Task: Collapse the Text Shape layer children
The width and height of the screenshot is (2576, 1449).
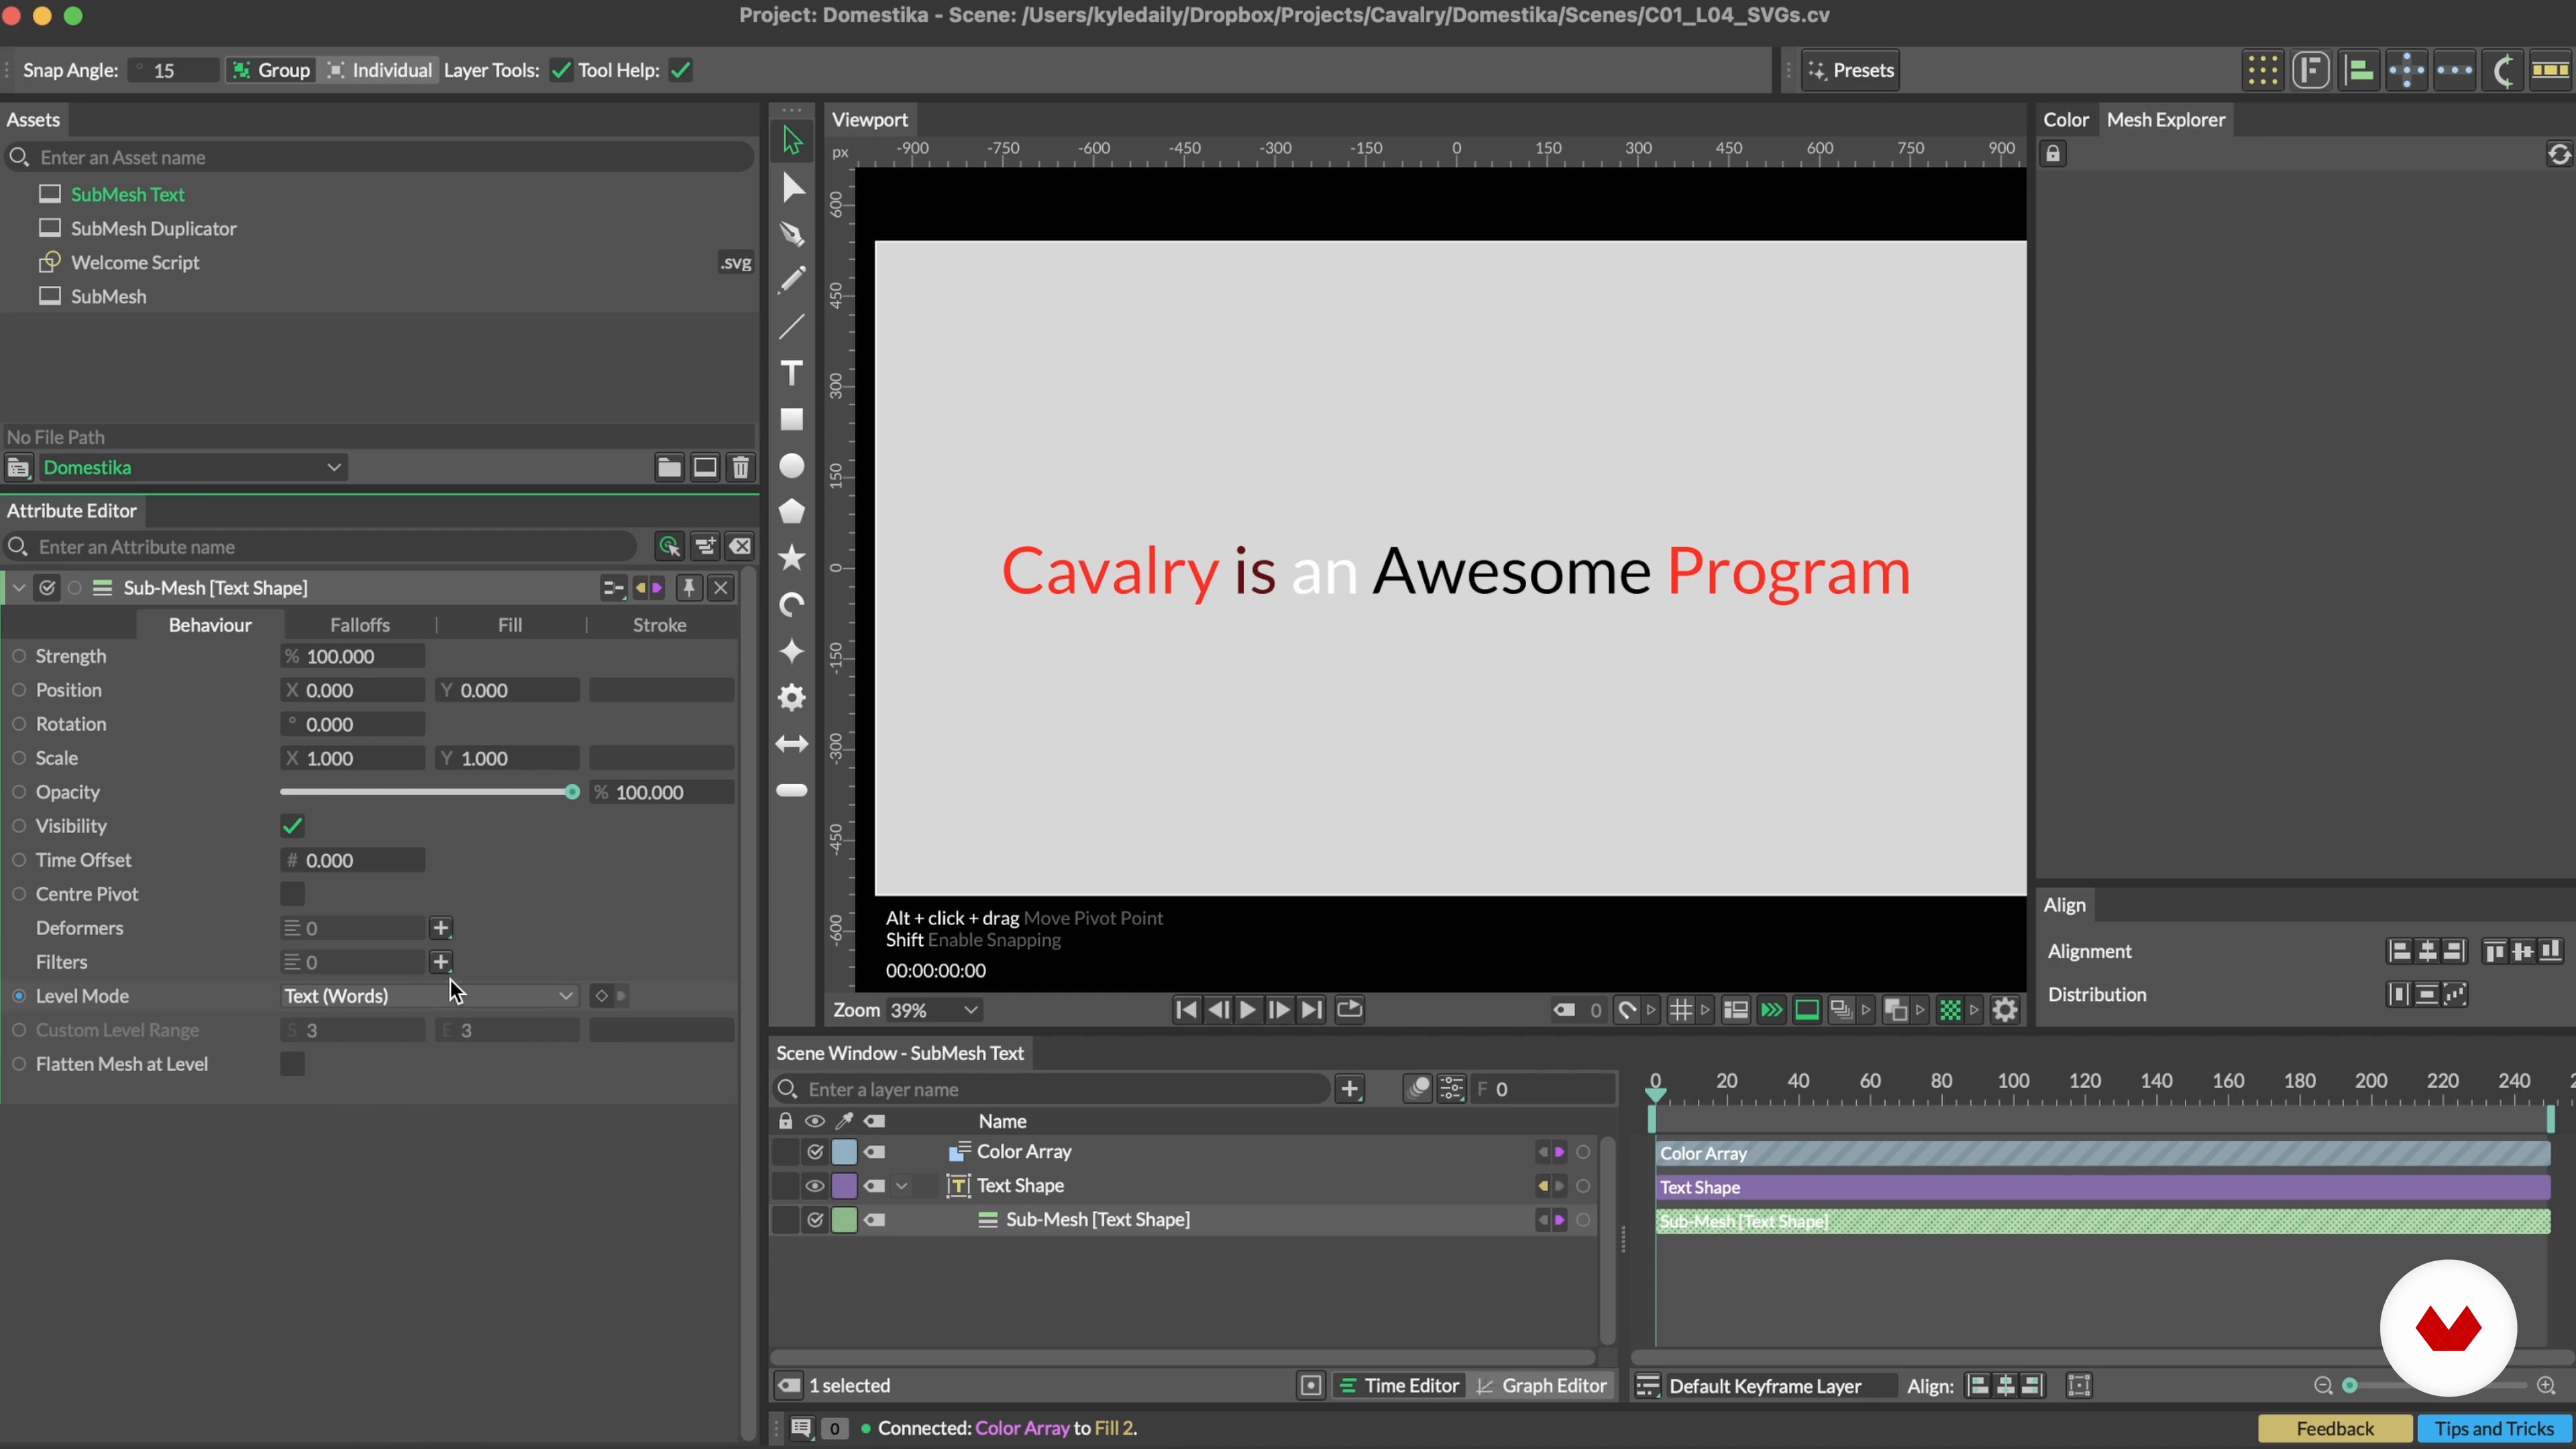Action: click(x=901, y=1186)
